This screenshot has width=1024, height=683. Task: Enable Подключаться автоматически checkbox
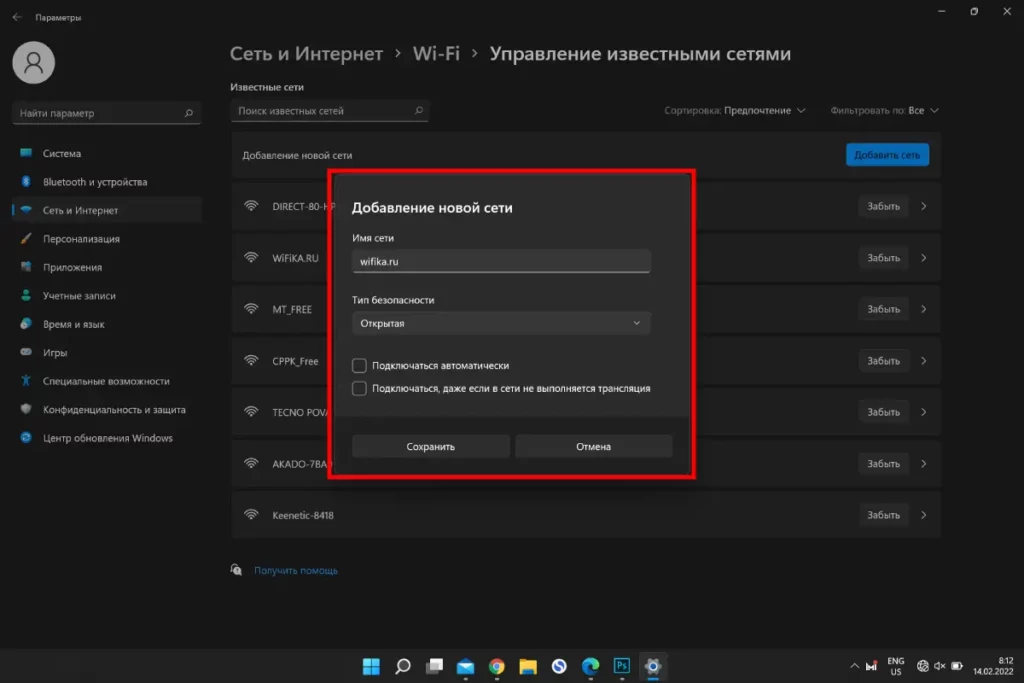point(359,365)
